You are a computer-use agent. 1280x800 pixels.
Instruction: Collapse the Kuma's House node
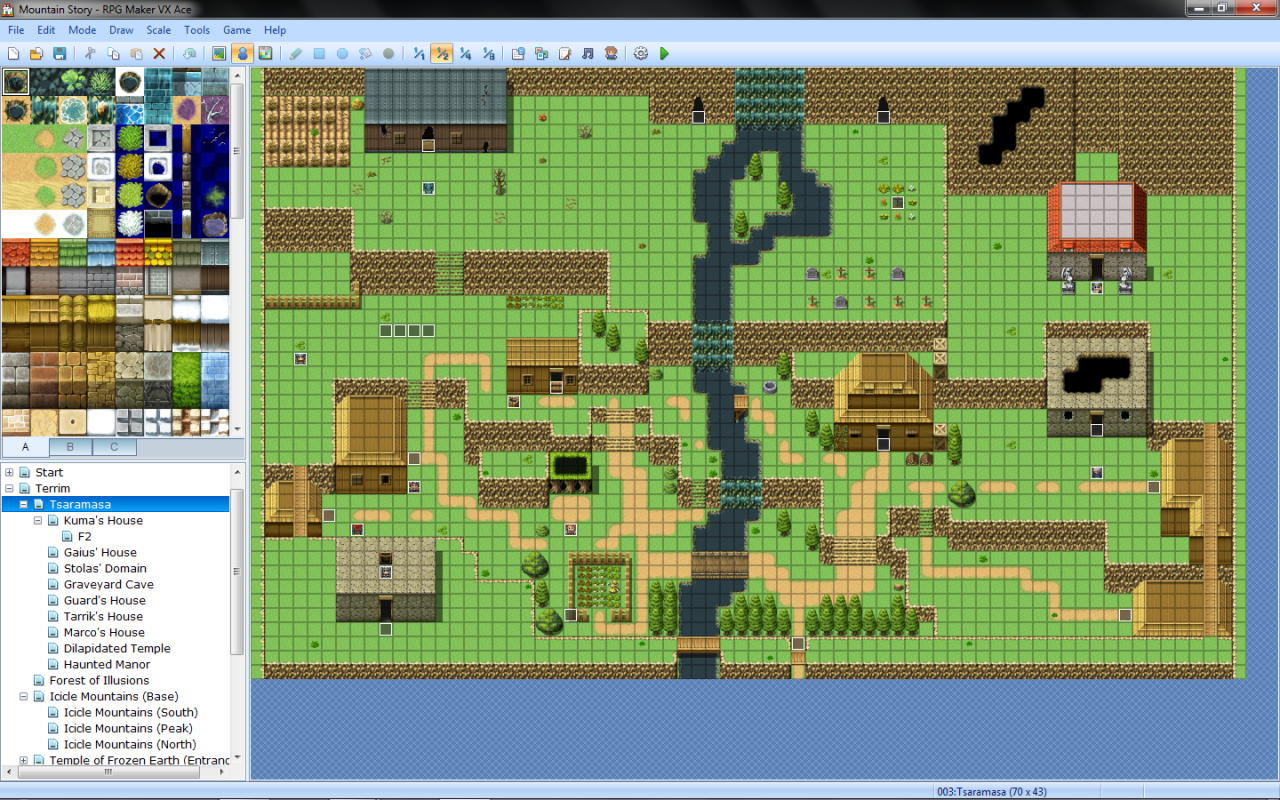point(38,520)
